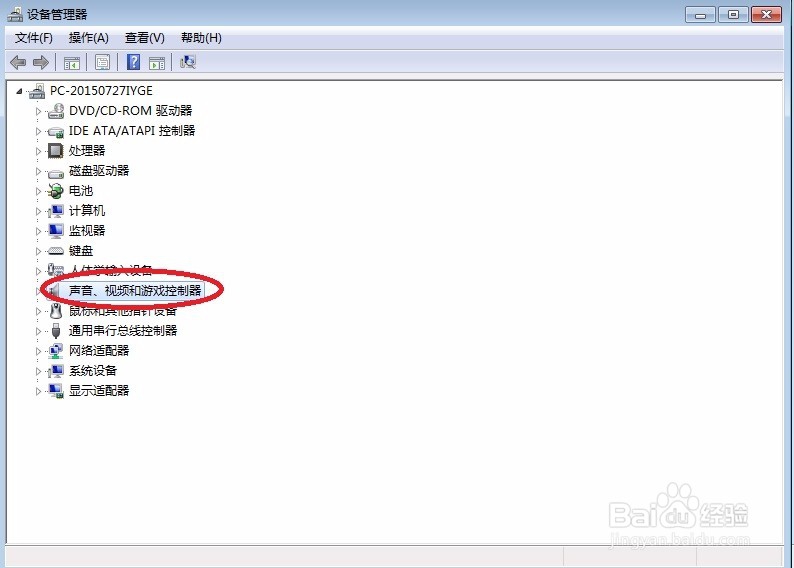
Task: Click the Back arrow toolbar icon
Action: (18, 63)
